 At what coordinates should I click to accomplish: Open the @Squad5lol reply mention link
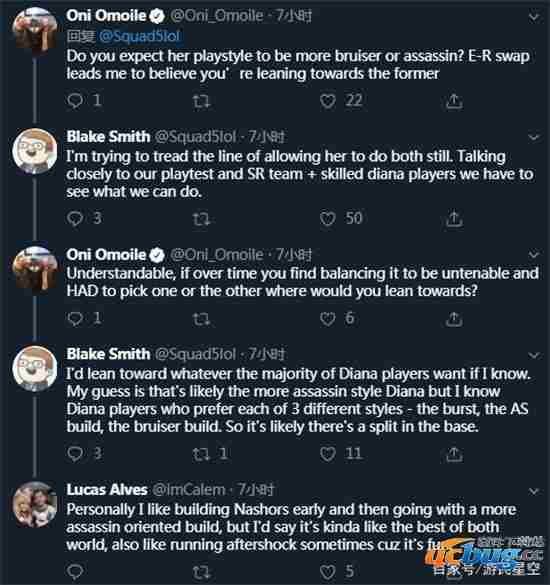click(x=140, y=36)
